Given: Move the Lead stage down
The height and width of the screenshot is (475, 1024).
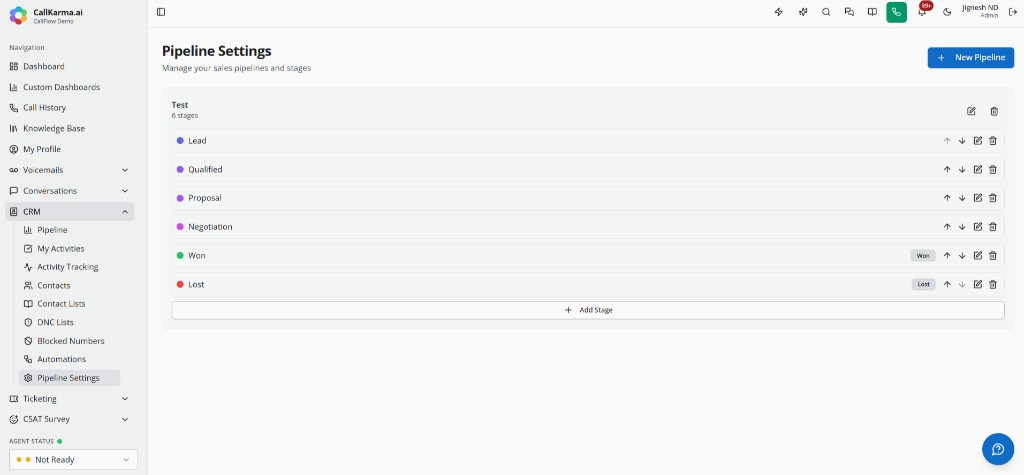Looking at the screenshot, I should coord(962,140).
